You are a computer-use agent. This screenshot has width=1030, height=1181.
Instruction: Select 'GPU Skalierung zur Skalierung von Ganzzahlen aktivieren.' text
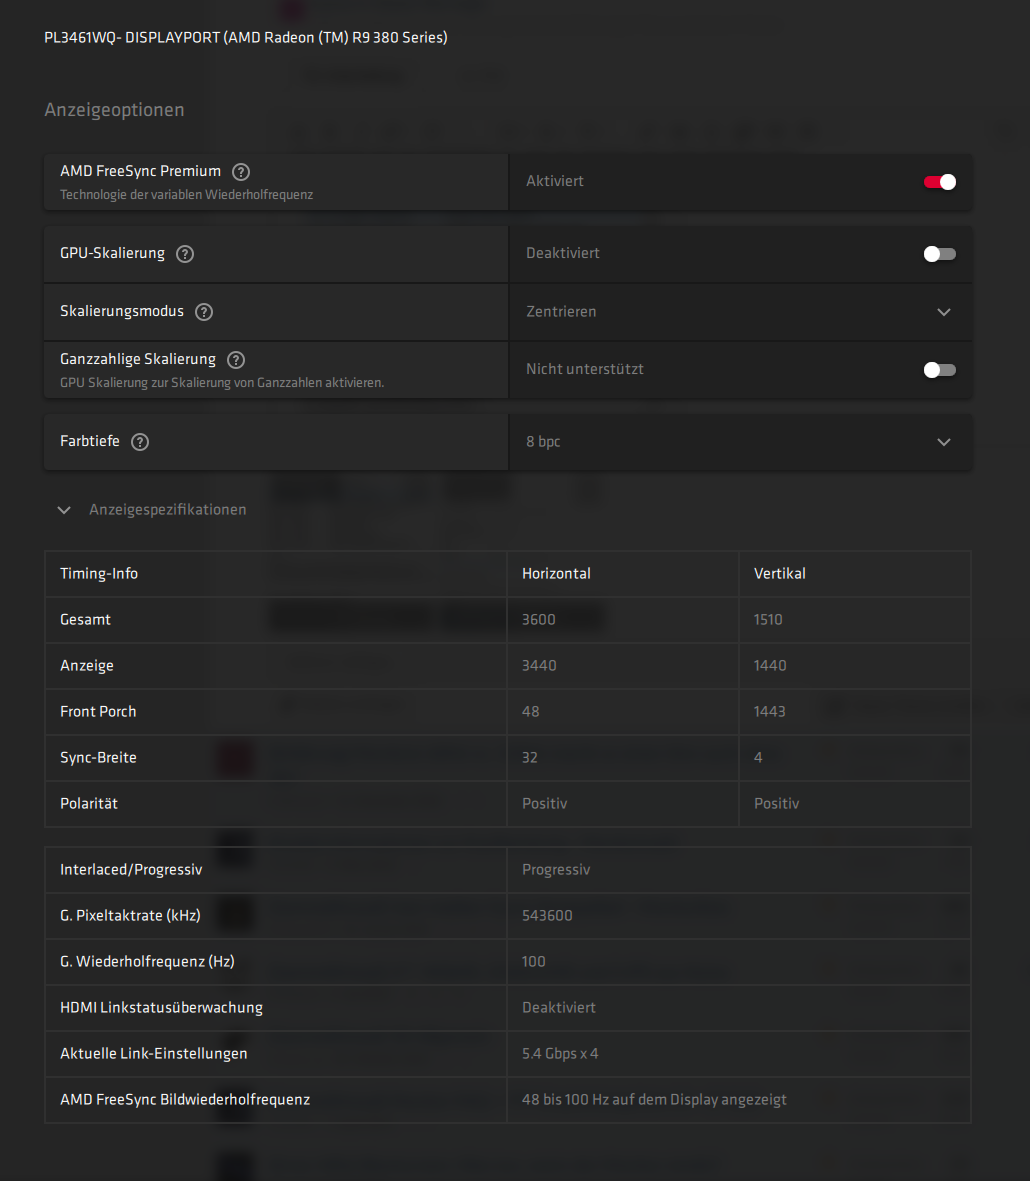(x=222, y=383)
